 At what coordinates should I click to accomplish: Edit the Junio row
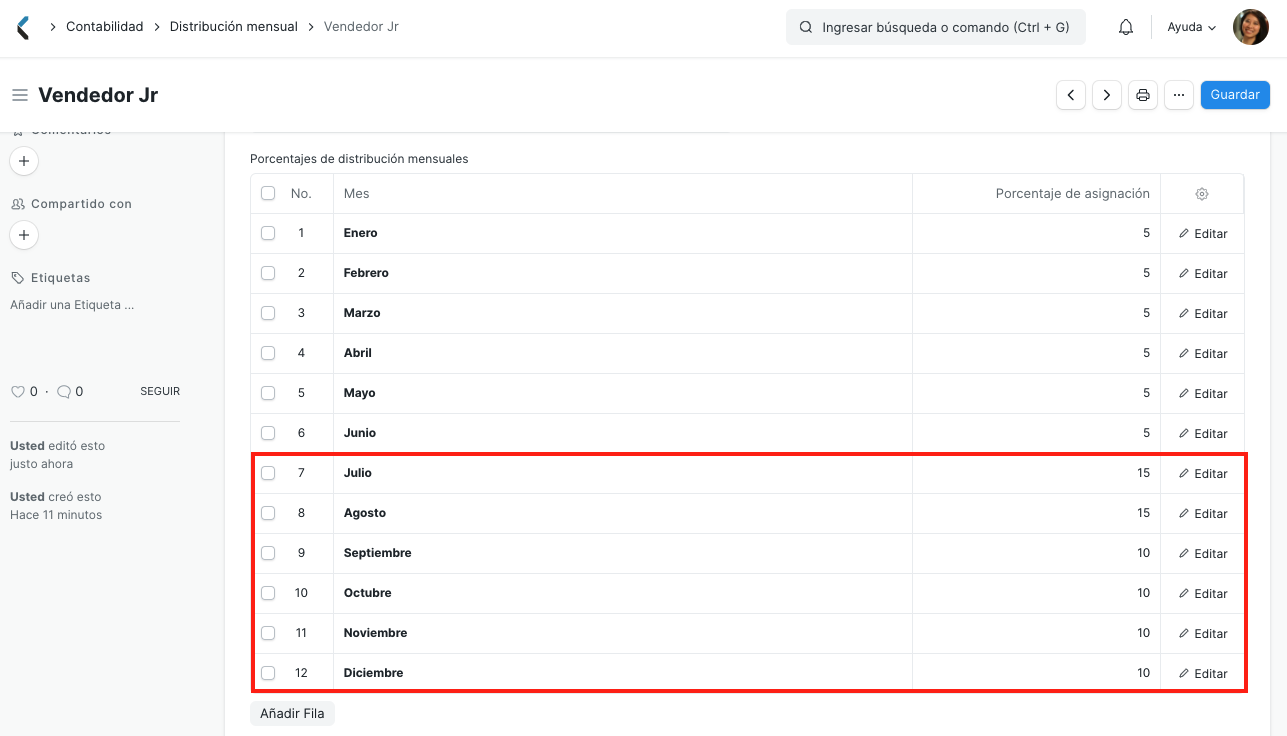pos(1203,434)
